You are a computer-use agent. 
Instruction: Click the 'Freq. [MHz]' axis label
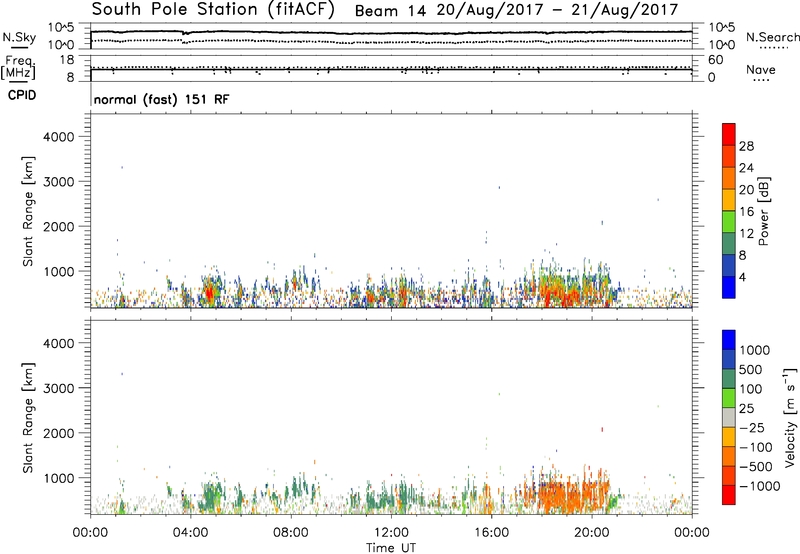pos(18,68)
